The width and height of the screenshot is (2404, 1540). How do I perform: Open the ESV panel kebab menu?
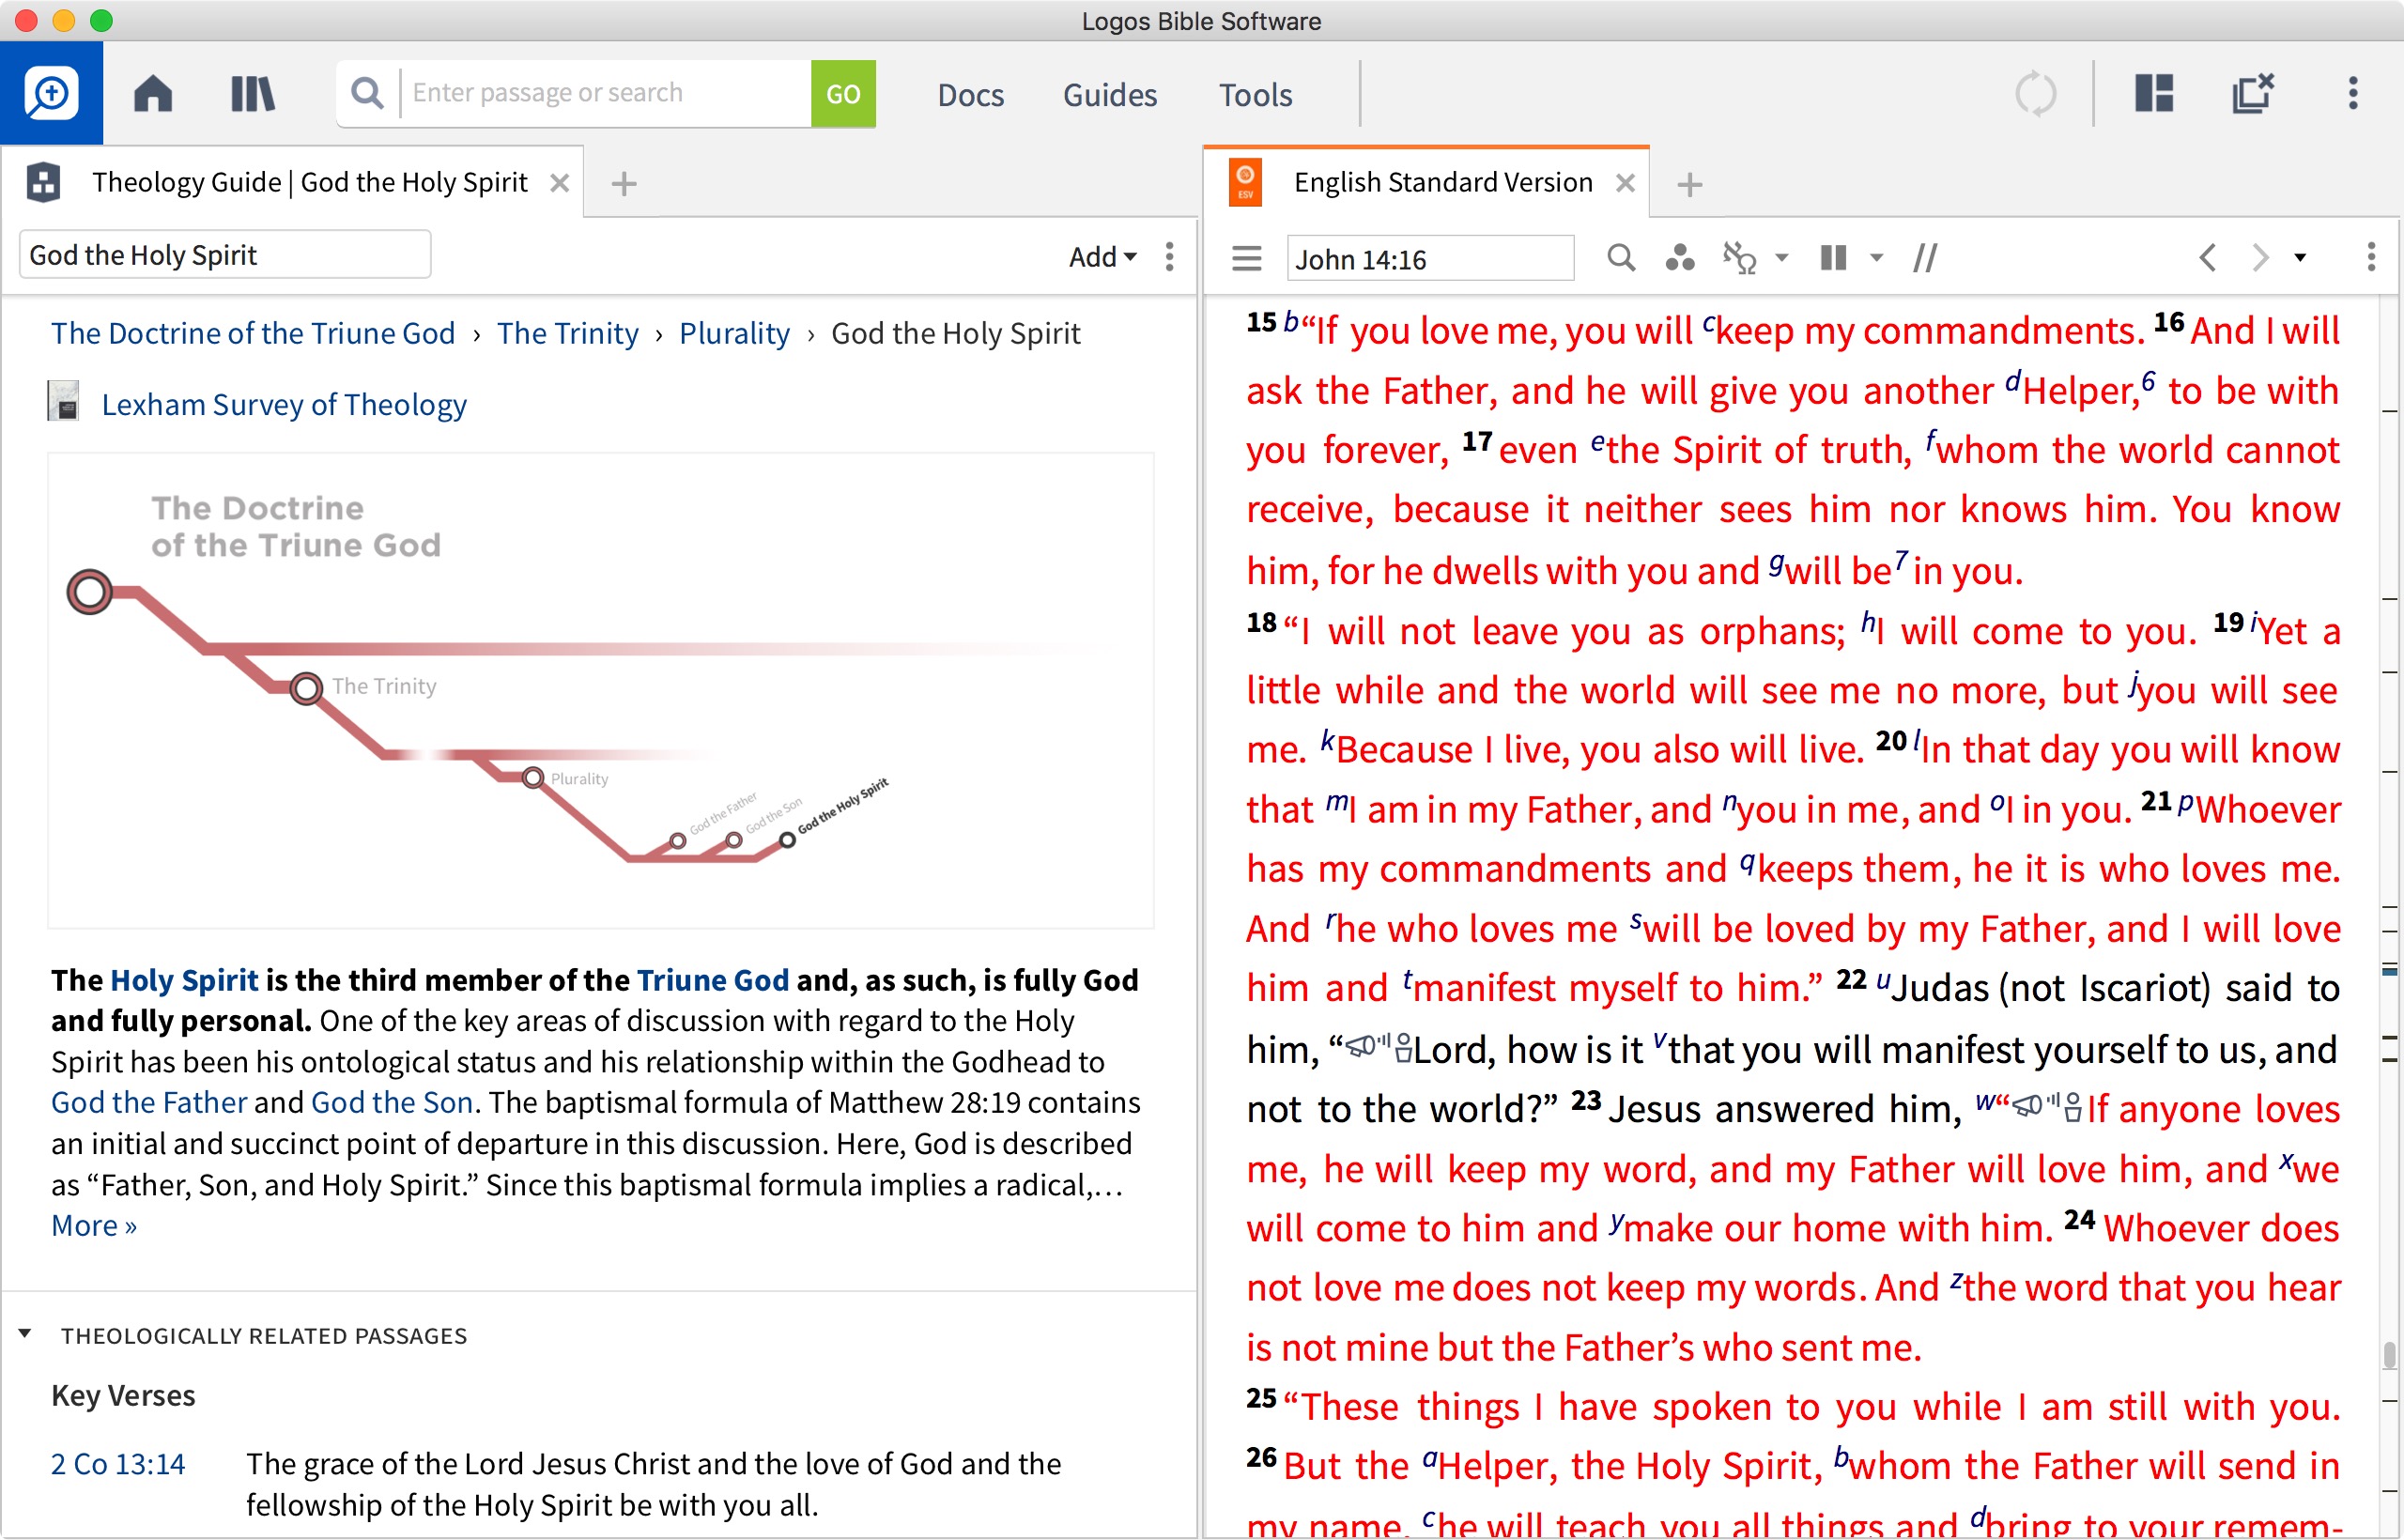click(x=2370, y=258)
